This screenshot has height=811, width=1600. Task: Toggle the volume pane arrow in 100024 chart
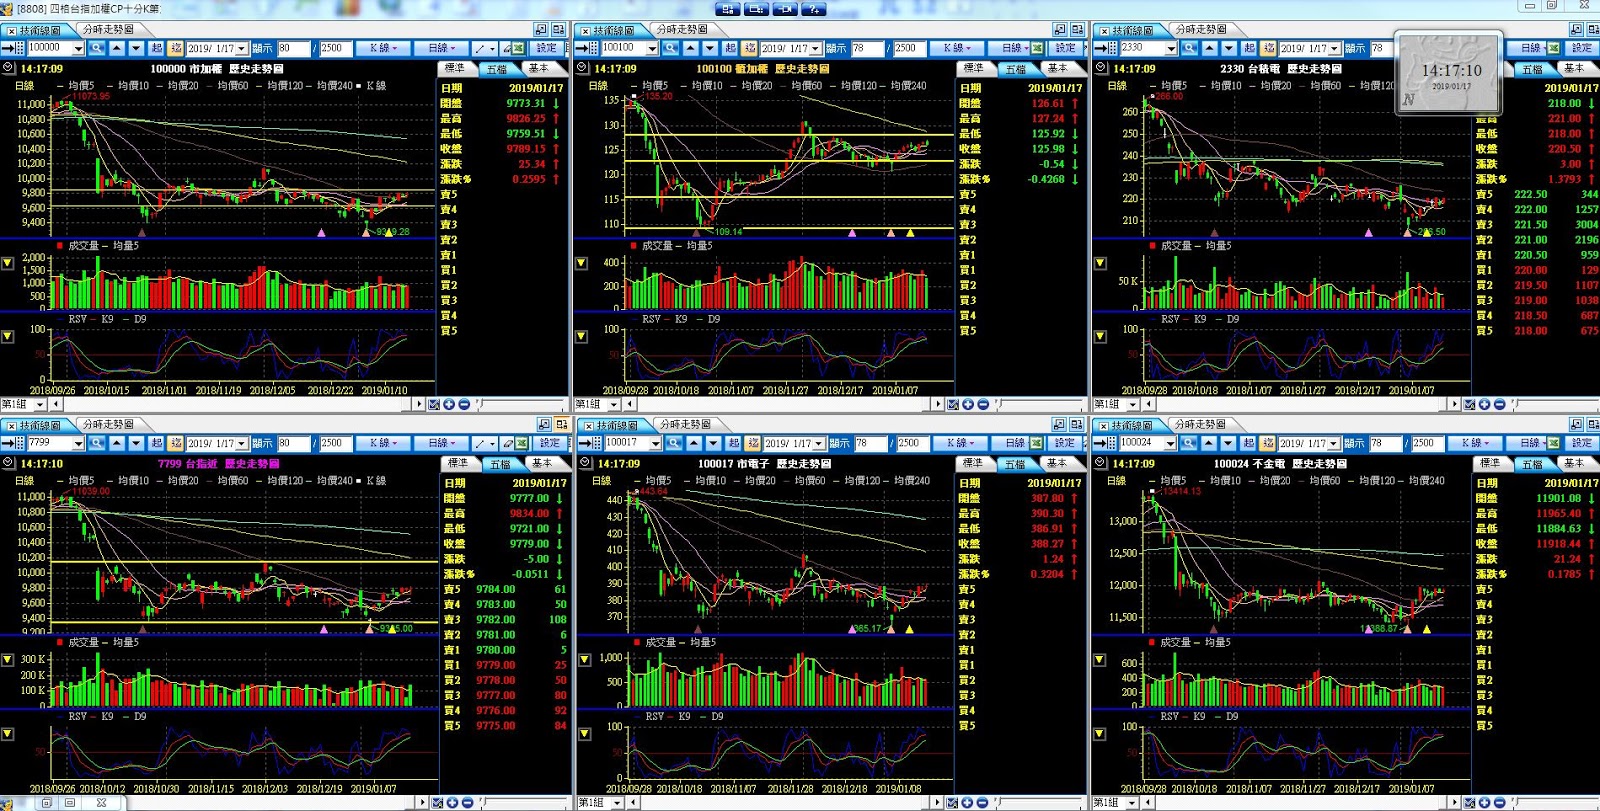(1100, 660)
